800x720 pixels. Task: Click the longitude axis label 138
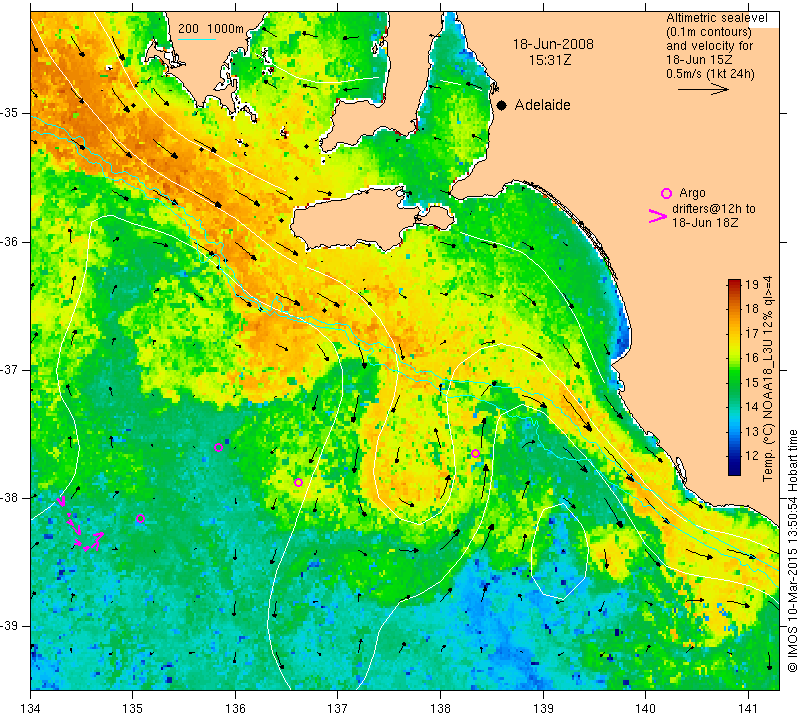point(440,708)
